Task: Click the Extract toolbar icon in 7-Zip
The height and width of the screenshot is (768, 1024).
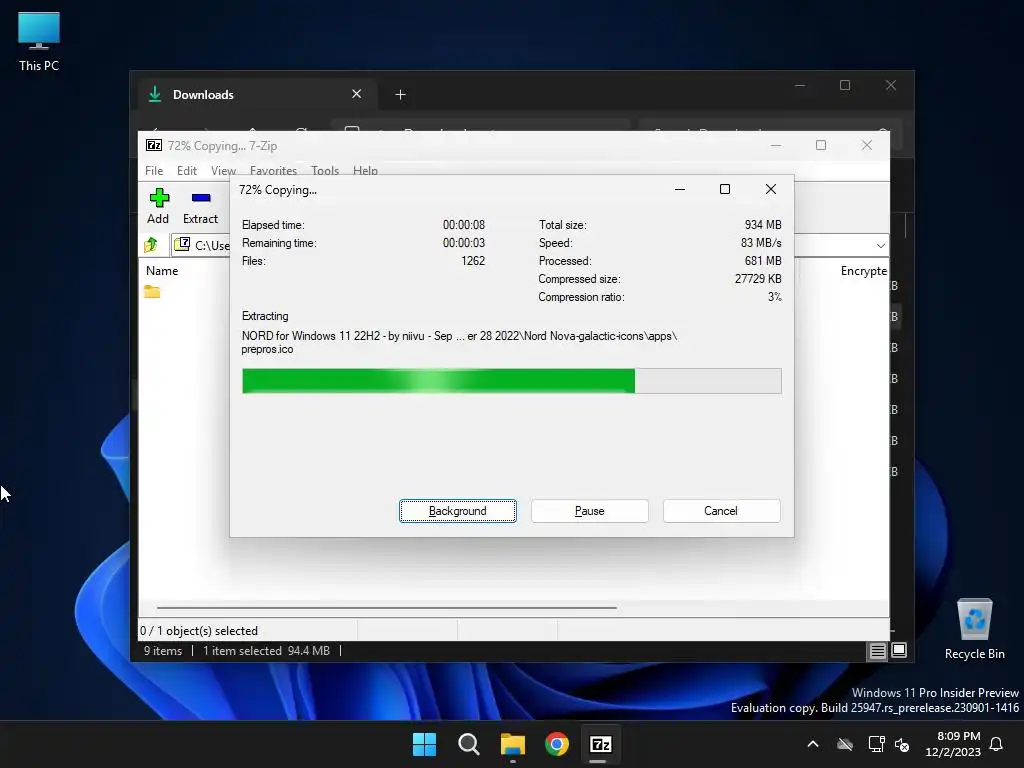Action: (x=200, y=198)
